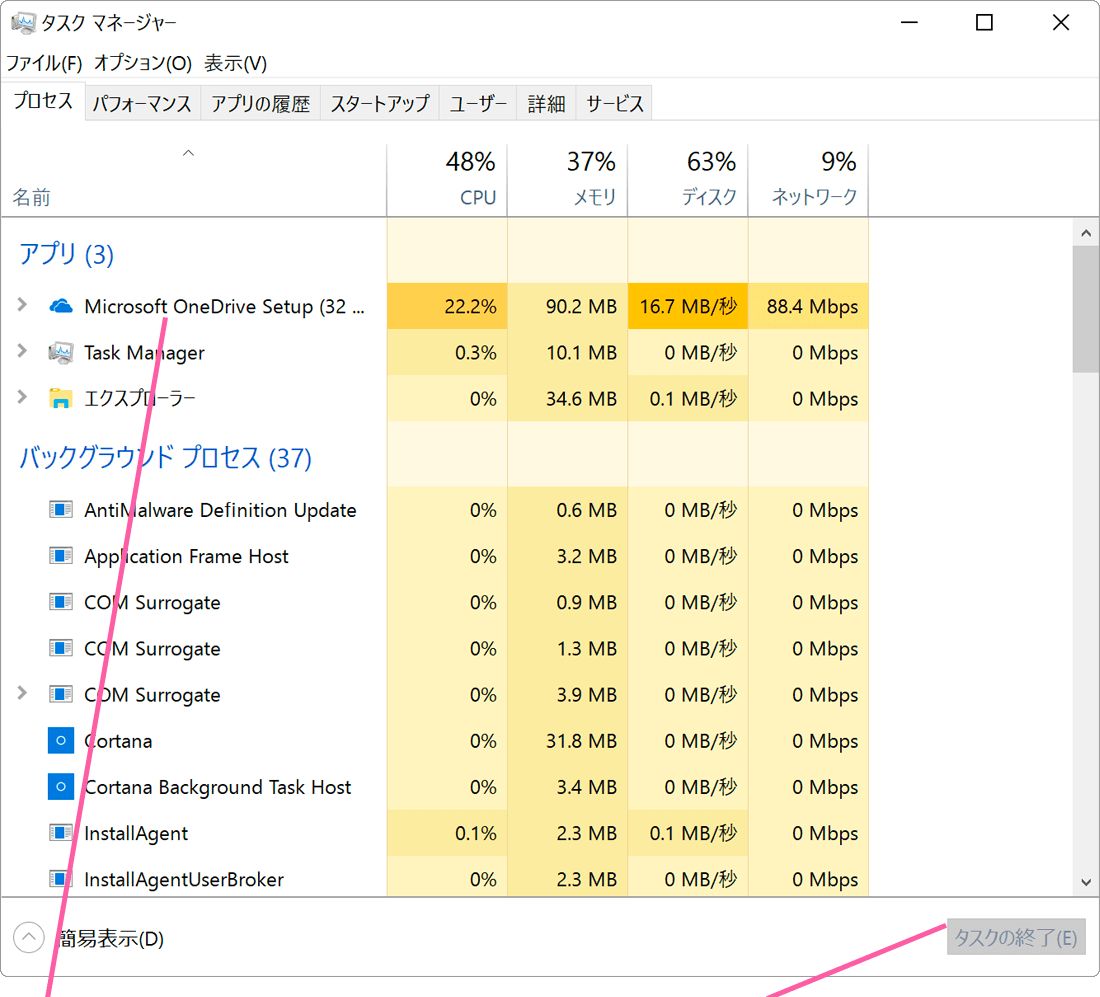Click the Cortana blue circle icon
This screenshot has height=997, width=1100.
click(x=61, y=740)
